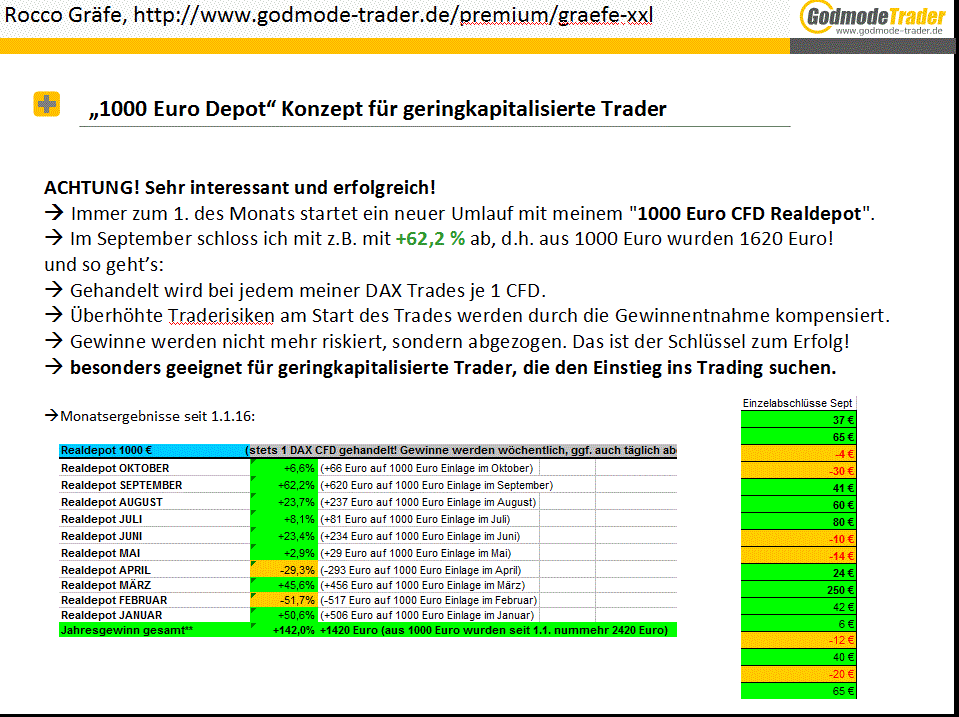Click "Monatsergebnisse seit 1.1.16:"
The height and width of the screenshot is (717, 959).
150,416
